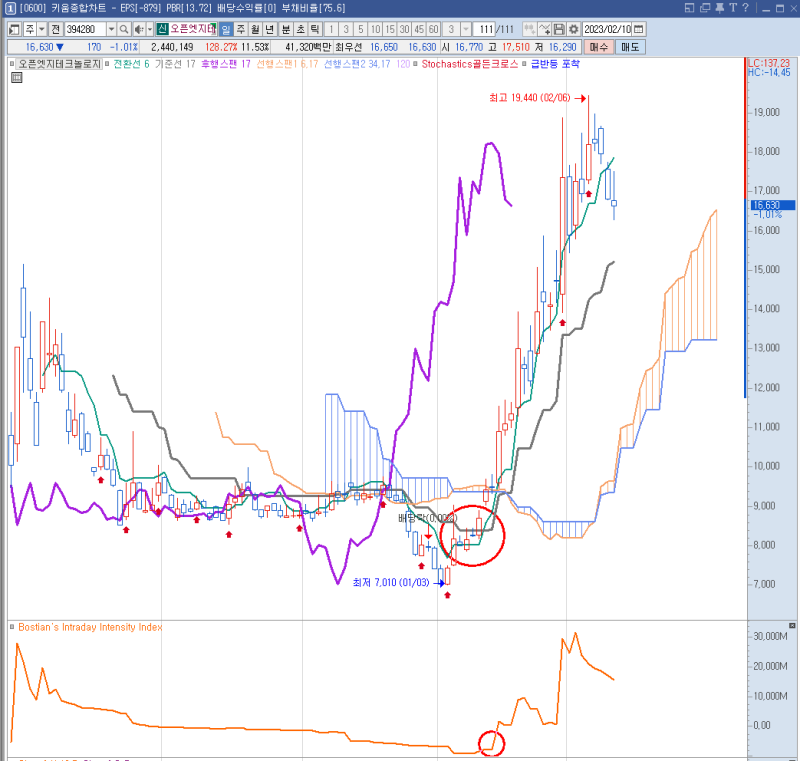This screenshot has height=761, width=800.
Task: Click the green 신 badge before the stock name
Action: (x=161, y=30)
